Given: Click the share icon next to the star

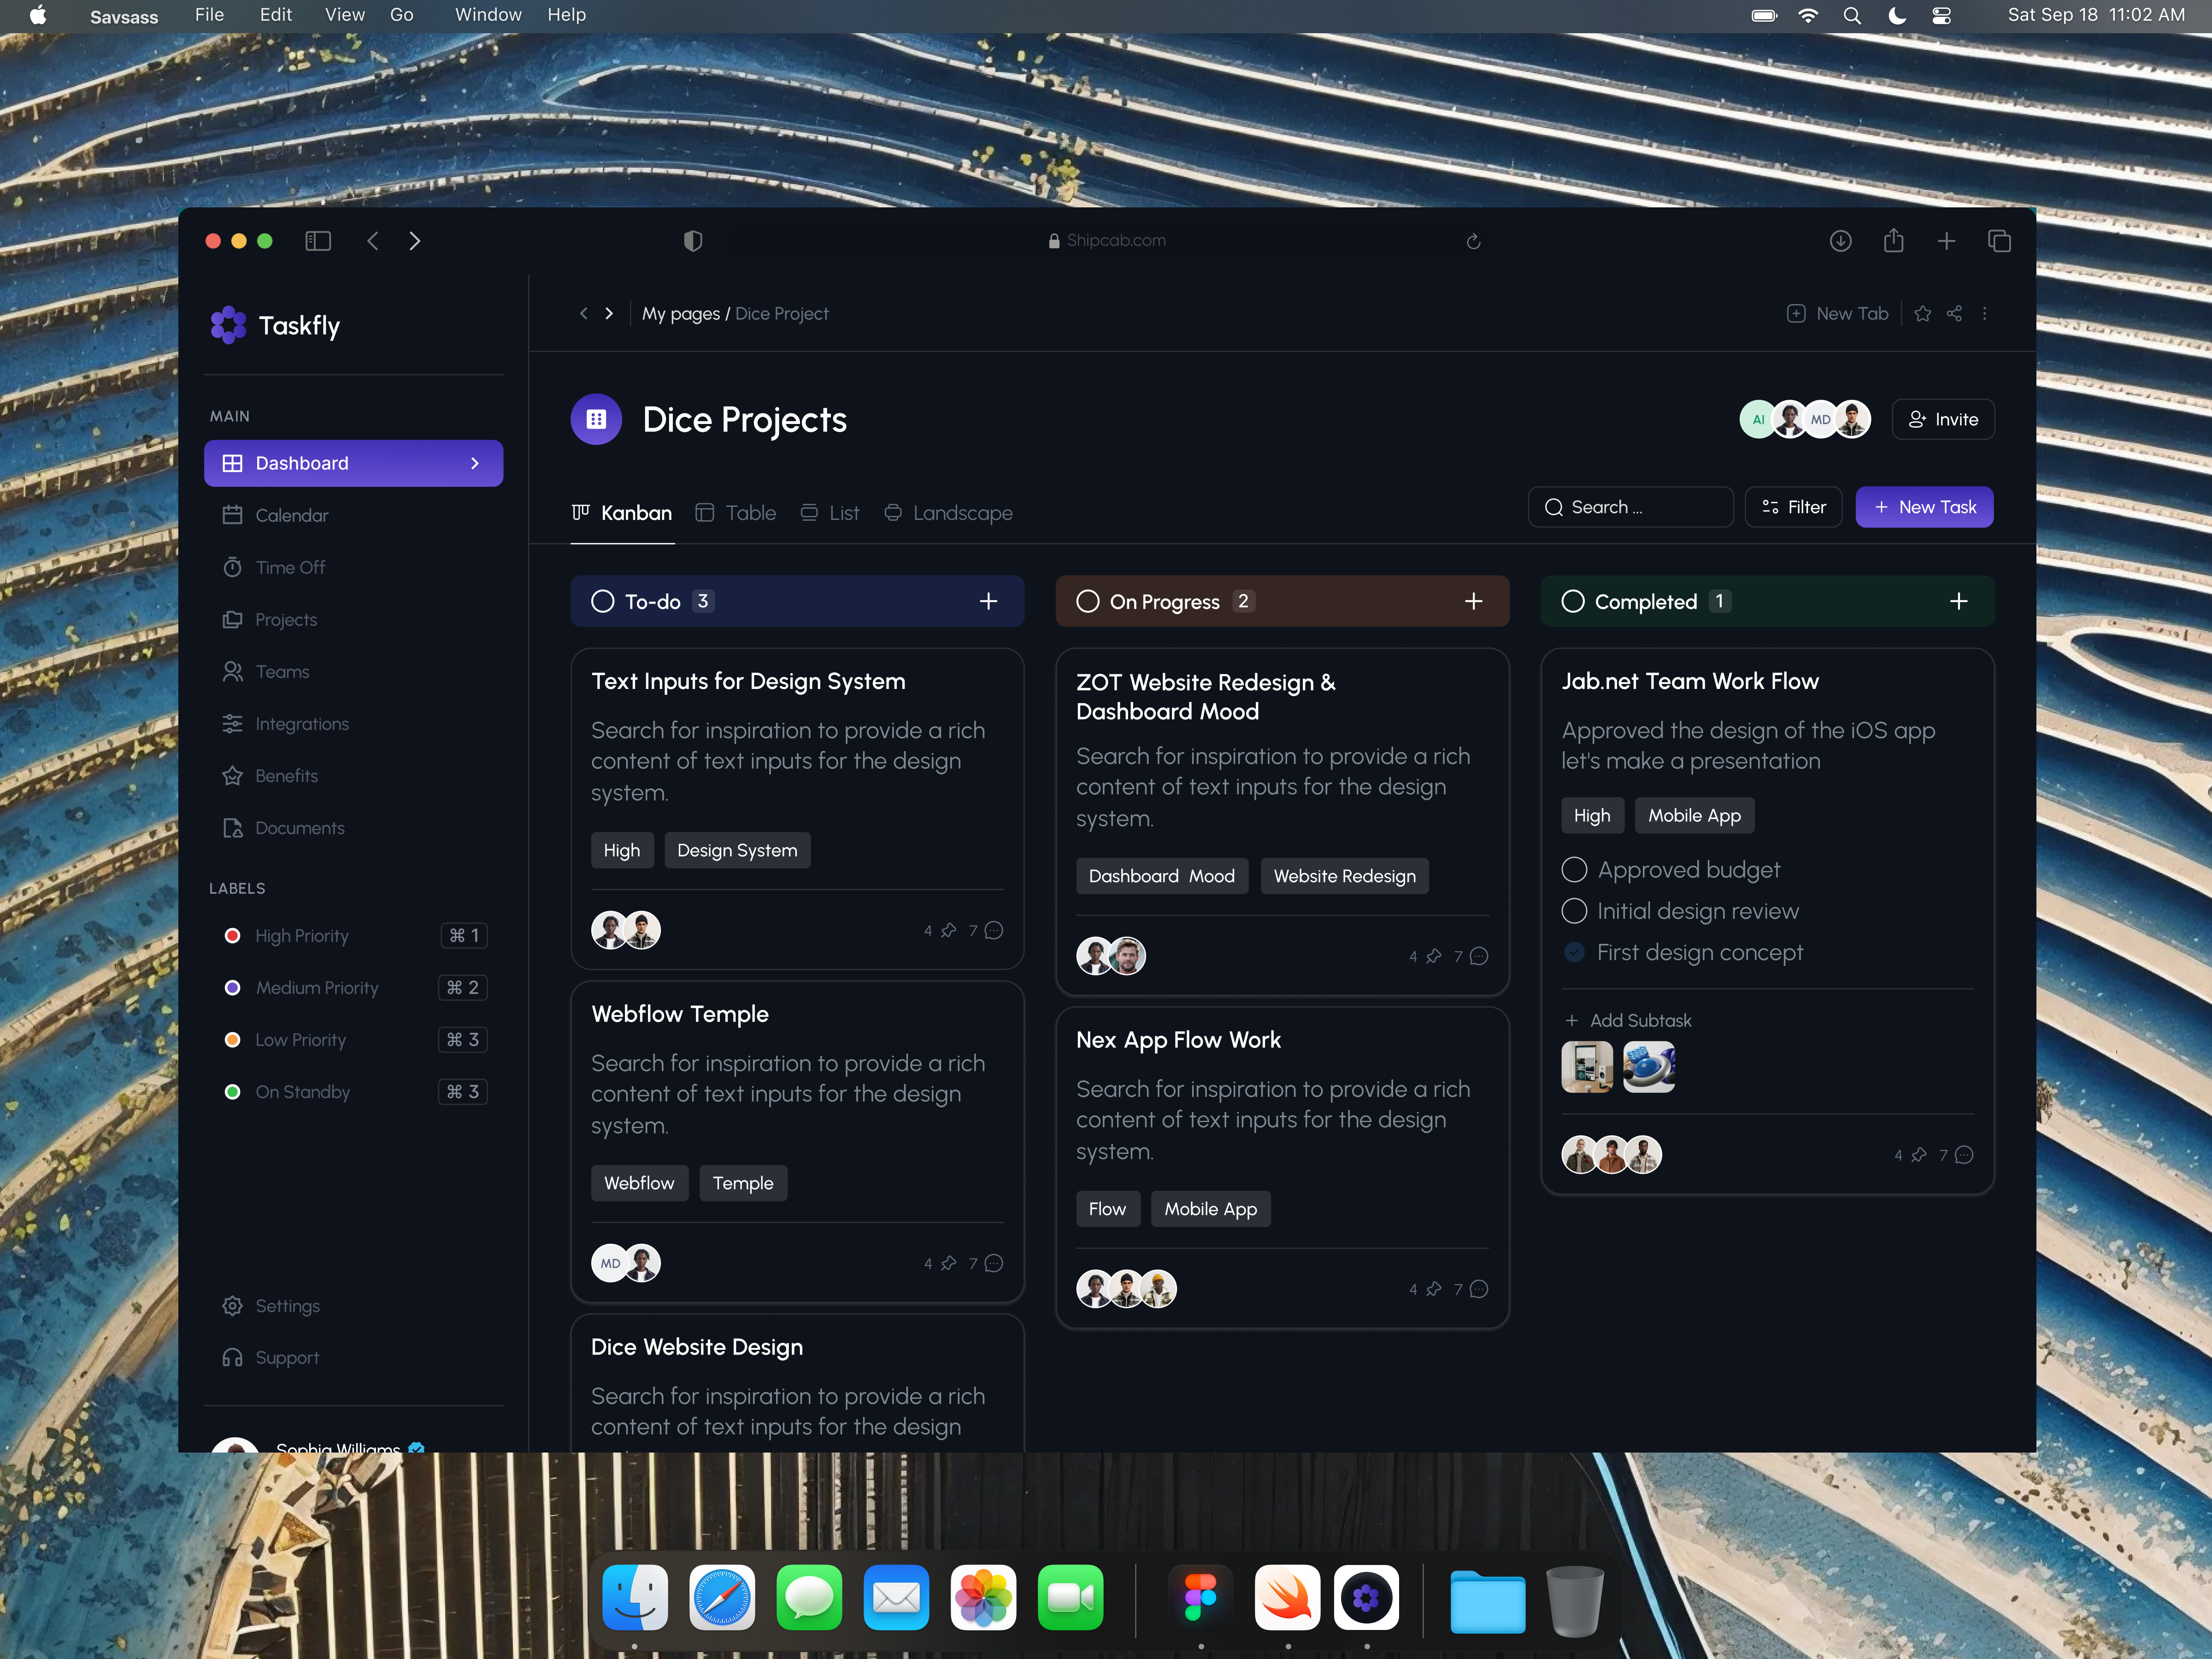Looking at the screenshot, I should pos(1954,314).
